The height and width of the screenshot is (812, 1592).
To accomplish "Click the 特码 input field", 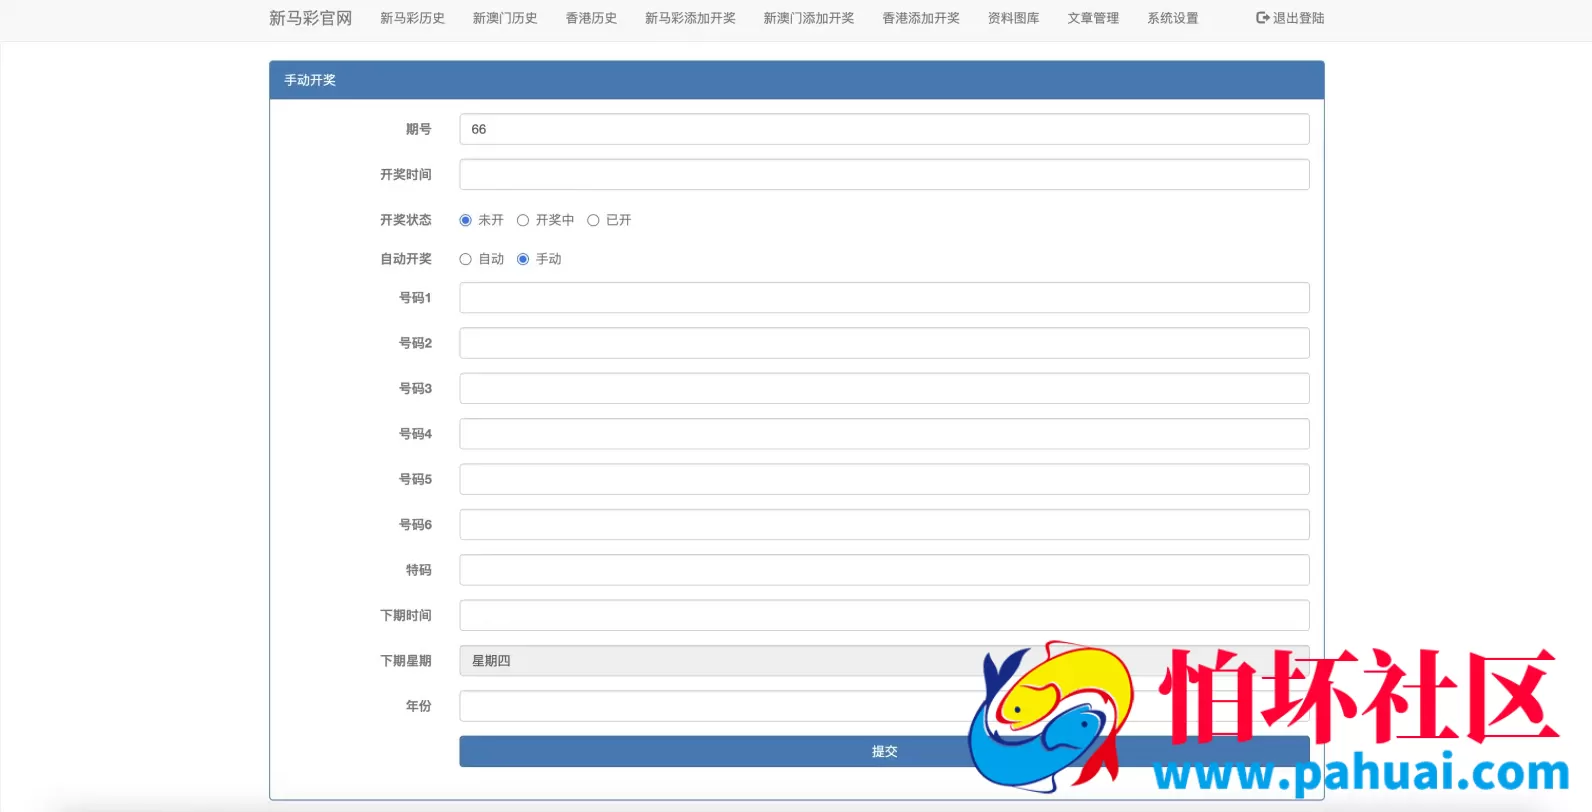I will (884, 570).
